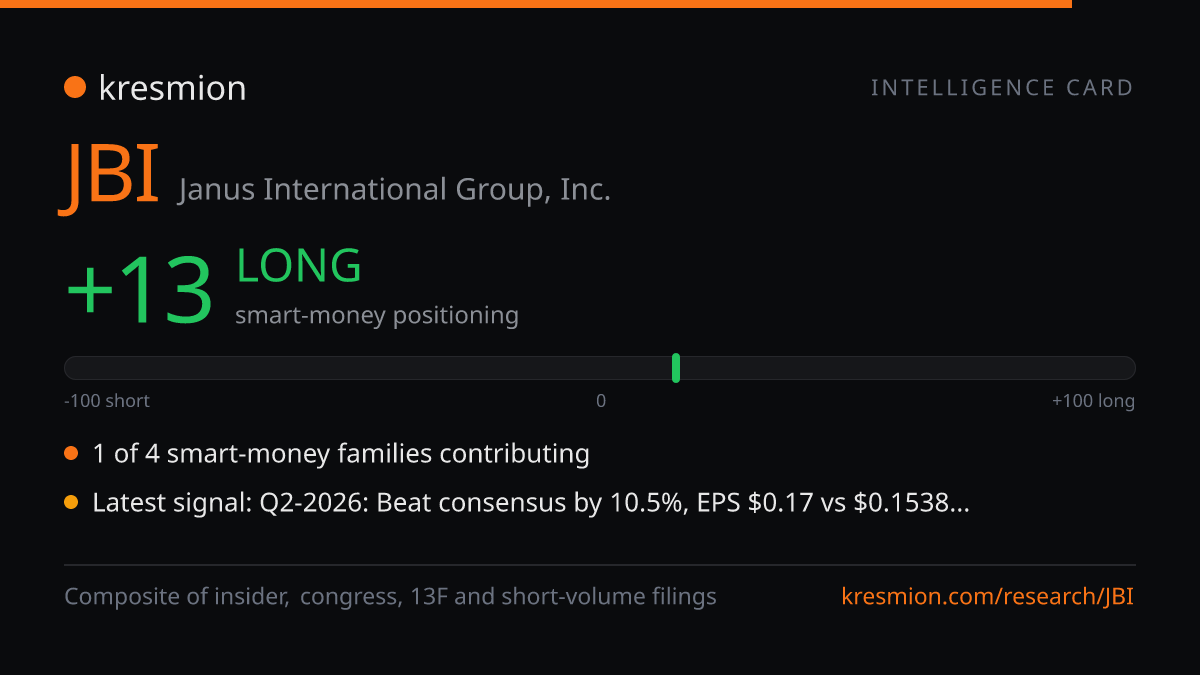
Task: Select the Janus International Group, Inc. name
Action: click(394, 189)
